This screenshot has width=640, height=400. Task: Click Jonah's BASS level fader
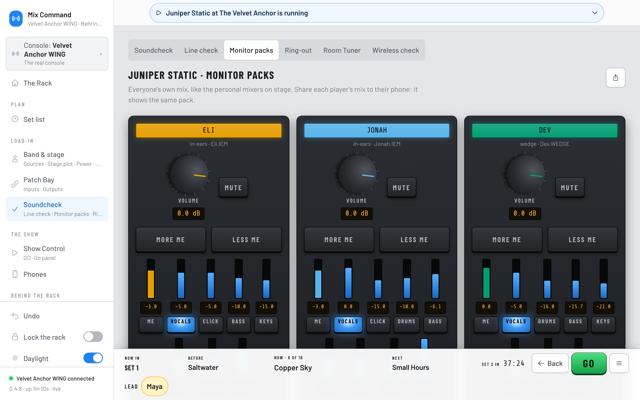pos(435,279)
